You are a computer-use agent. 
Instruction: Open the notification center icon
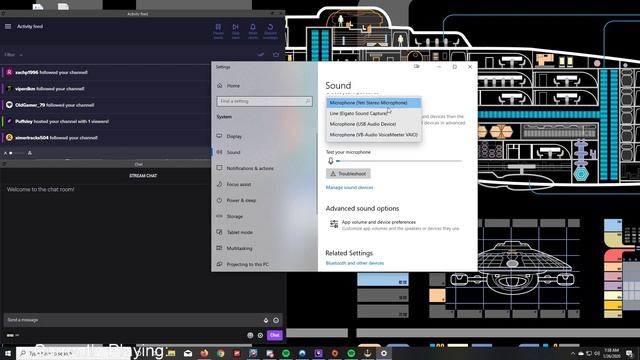pos(629,353)
